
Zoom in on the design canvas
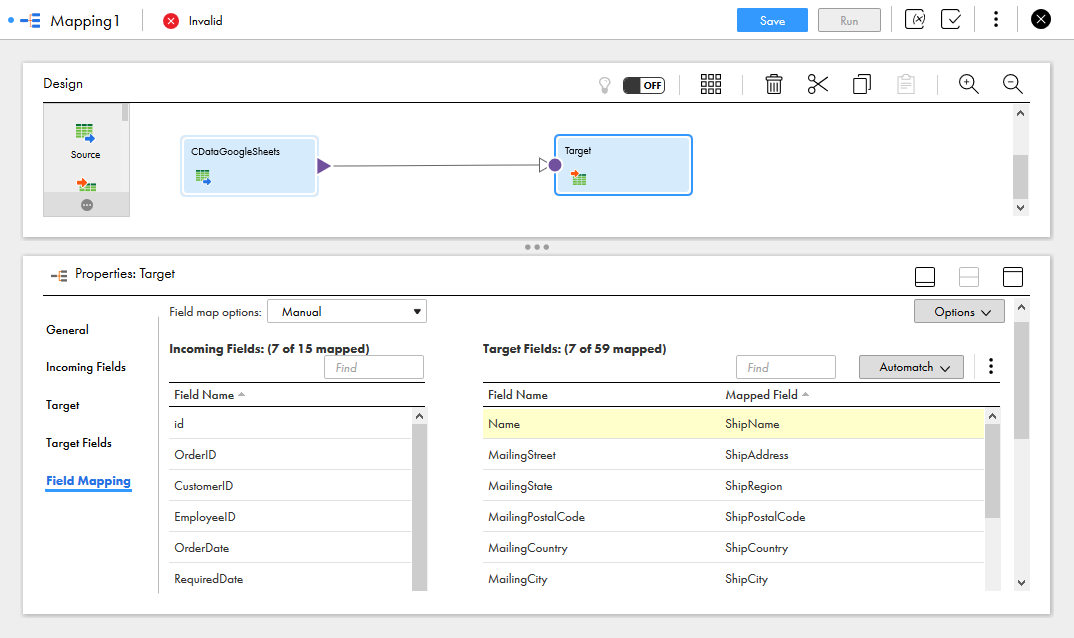point(968,85)
